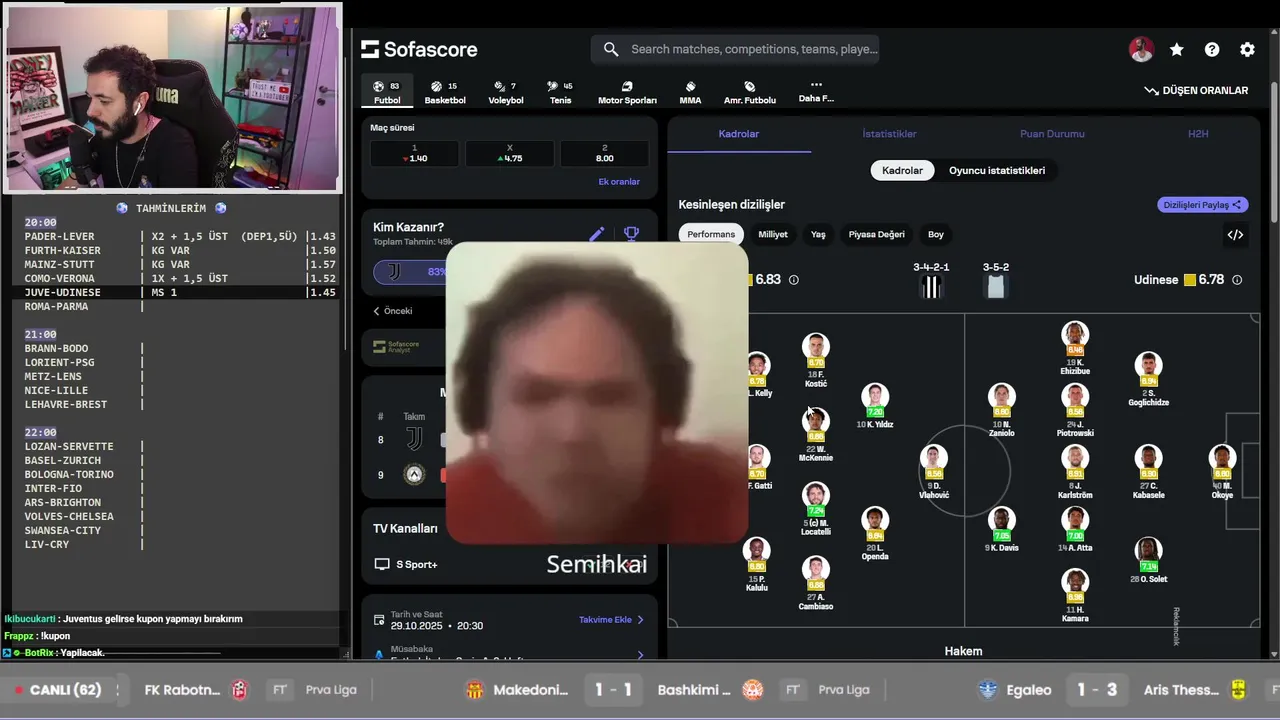This screenshot has width=1280, height=720.
Task: Click Makedonija team crest in ticker
Action: 476,690
